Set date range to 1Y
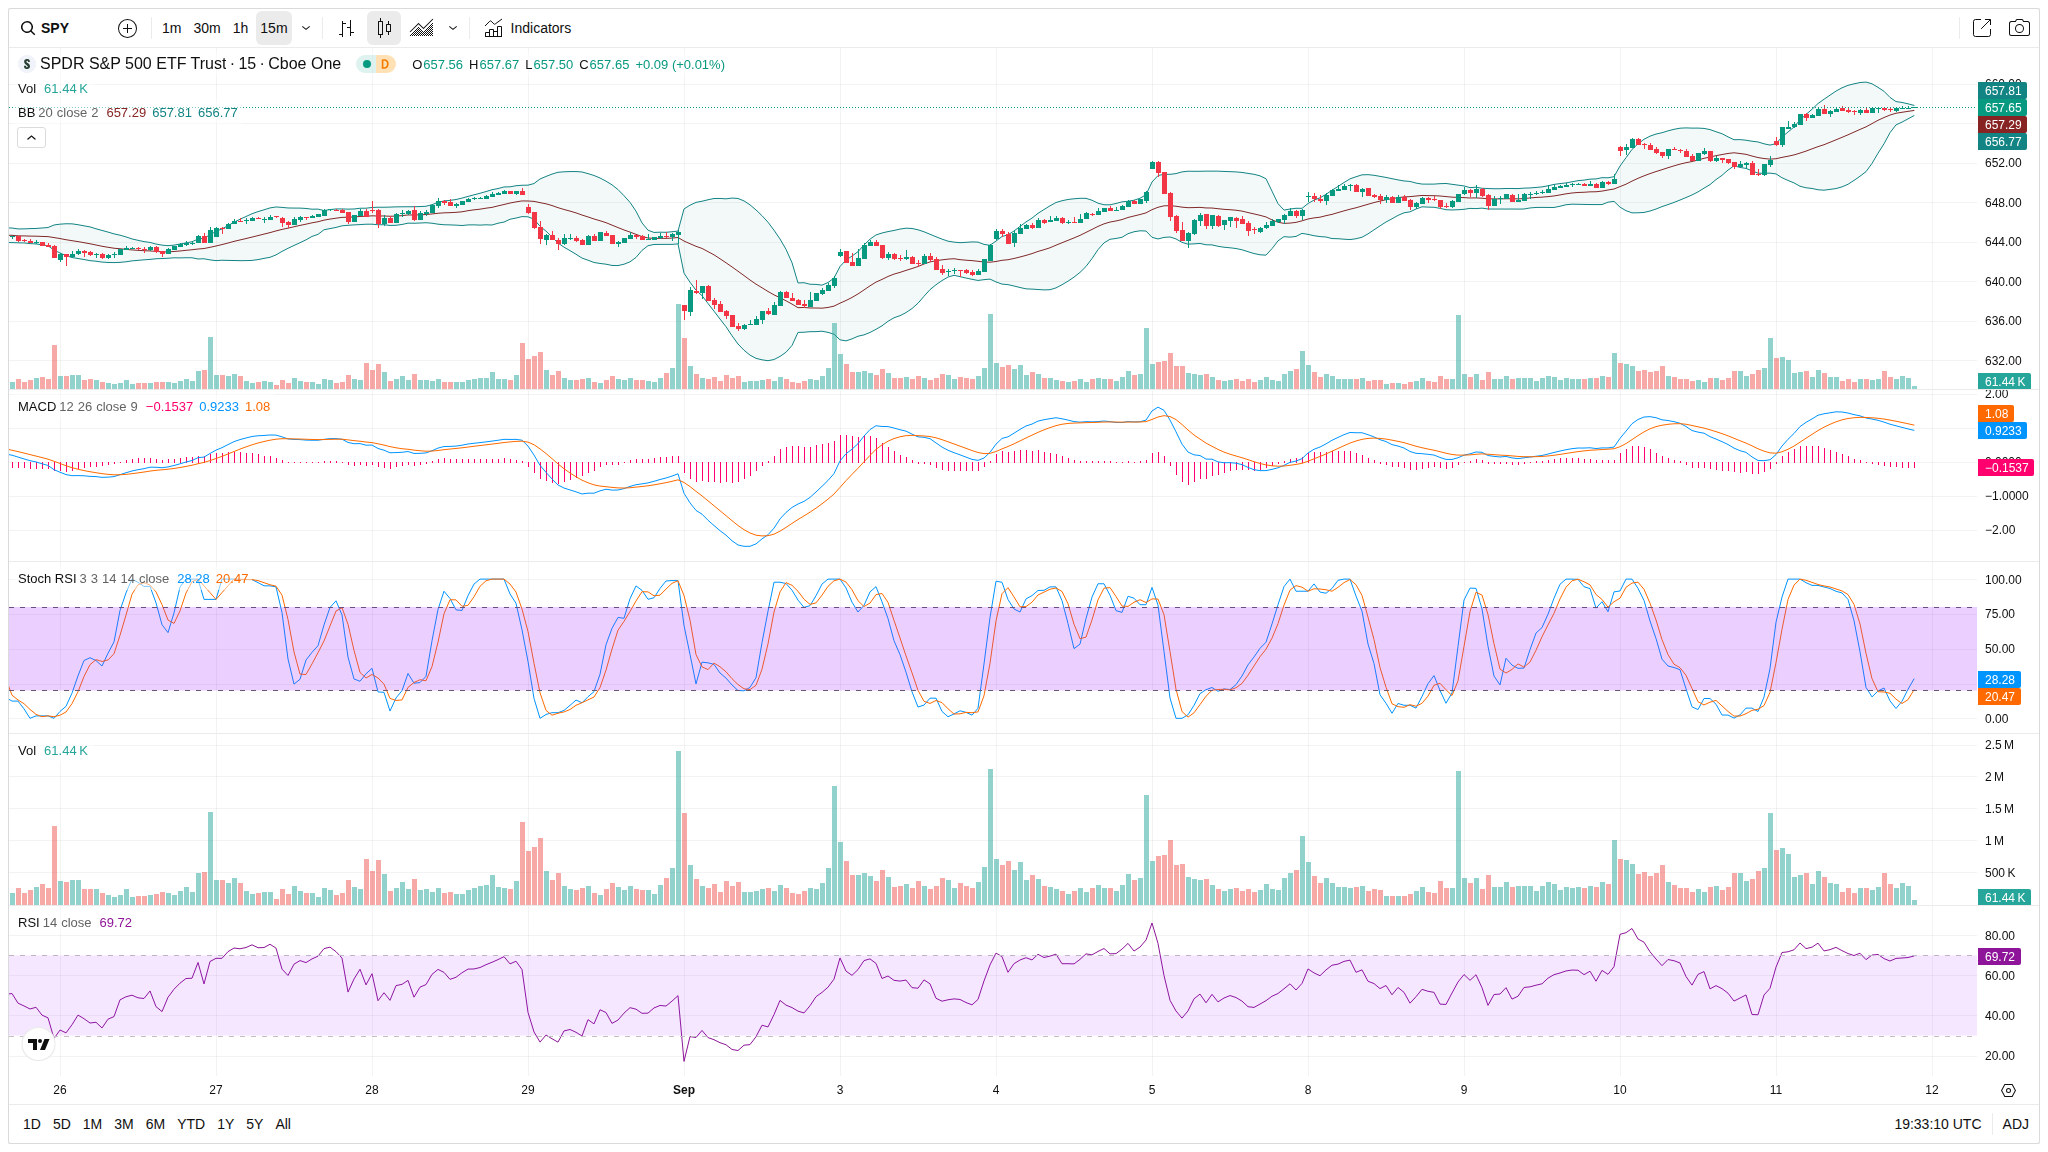 pyautogui.click(x=226, y=1124)
